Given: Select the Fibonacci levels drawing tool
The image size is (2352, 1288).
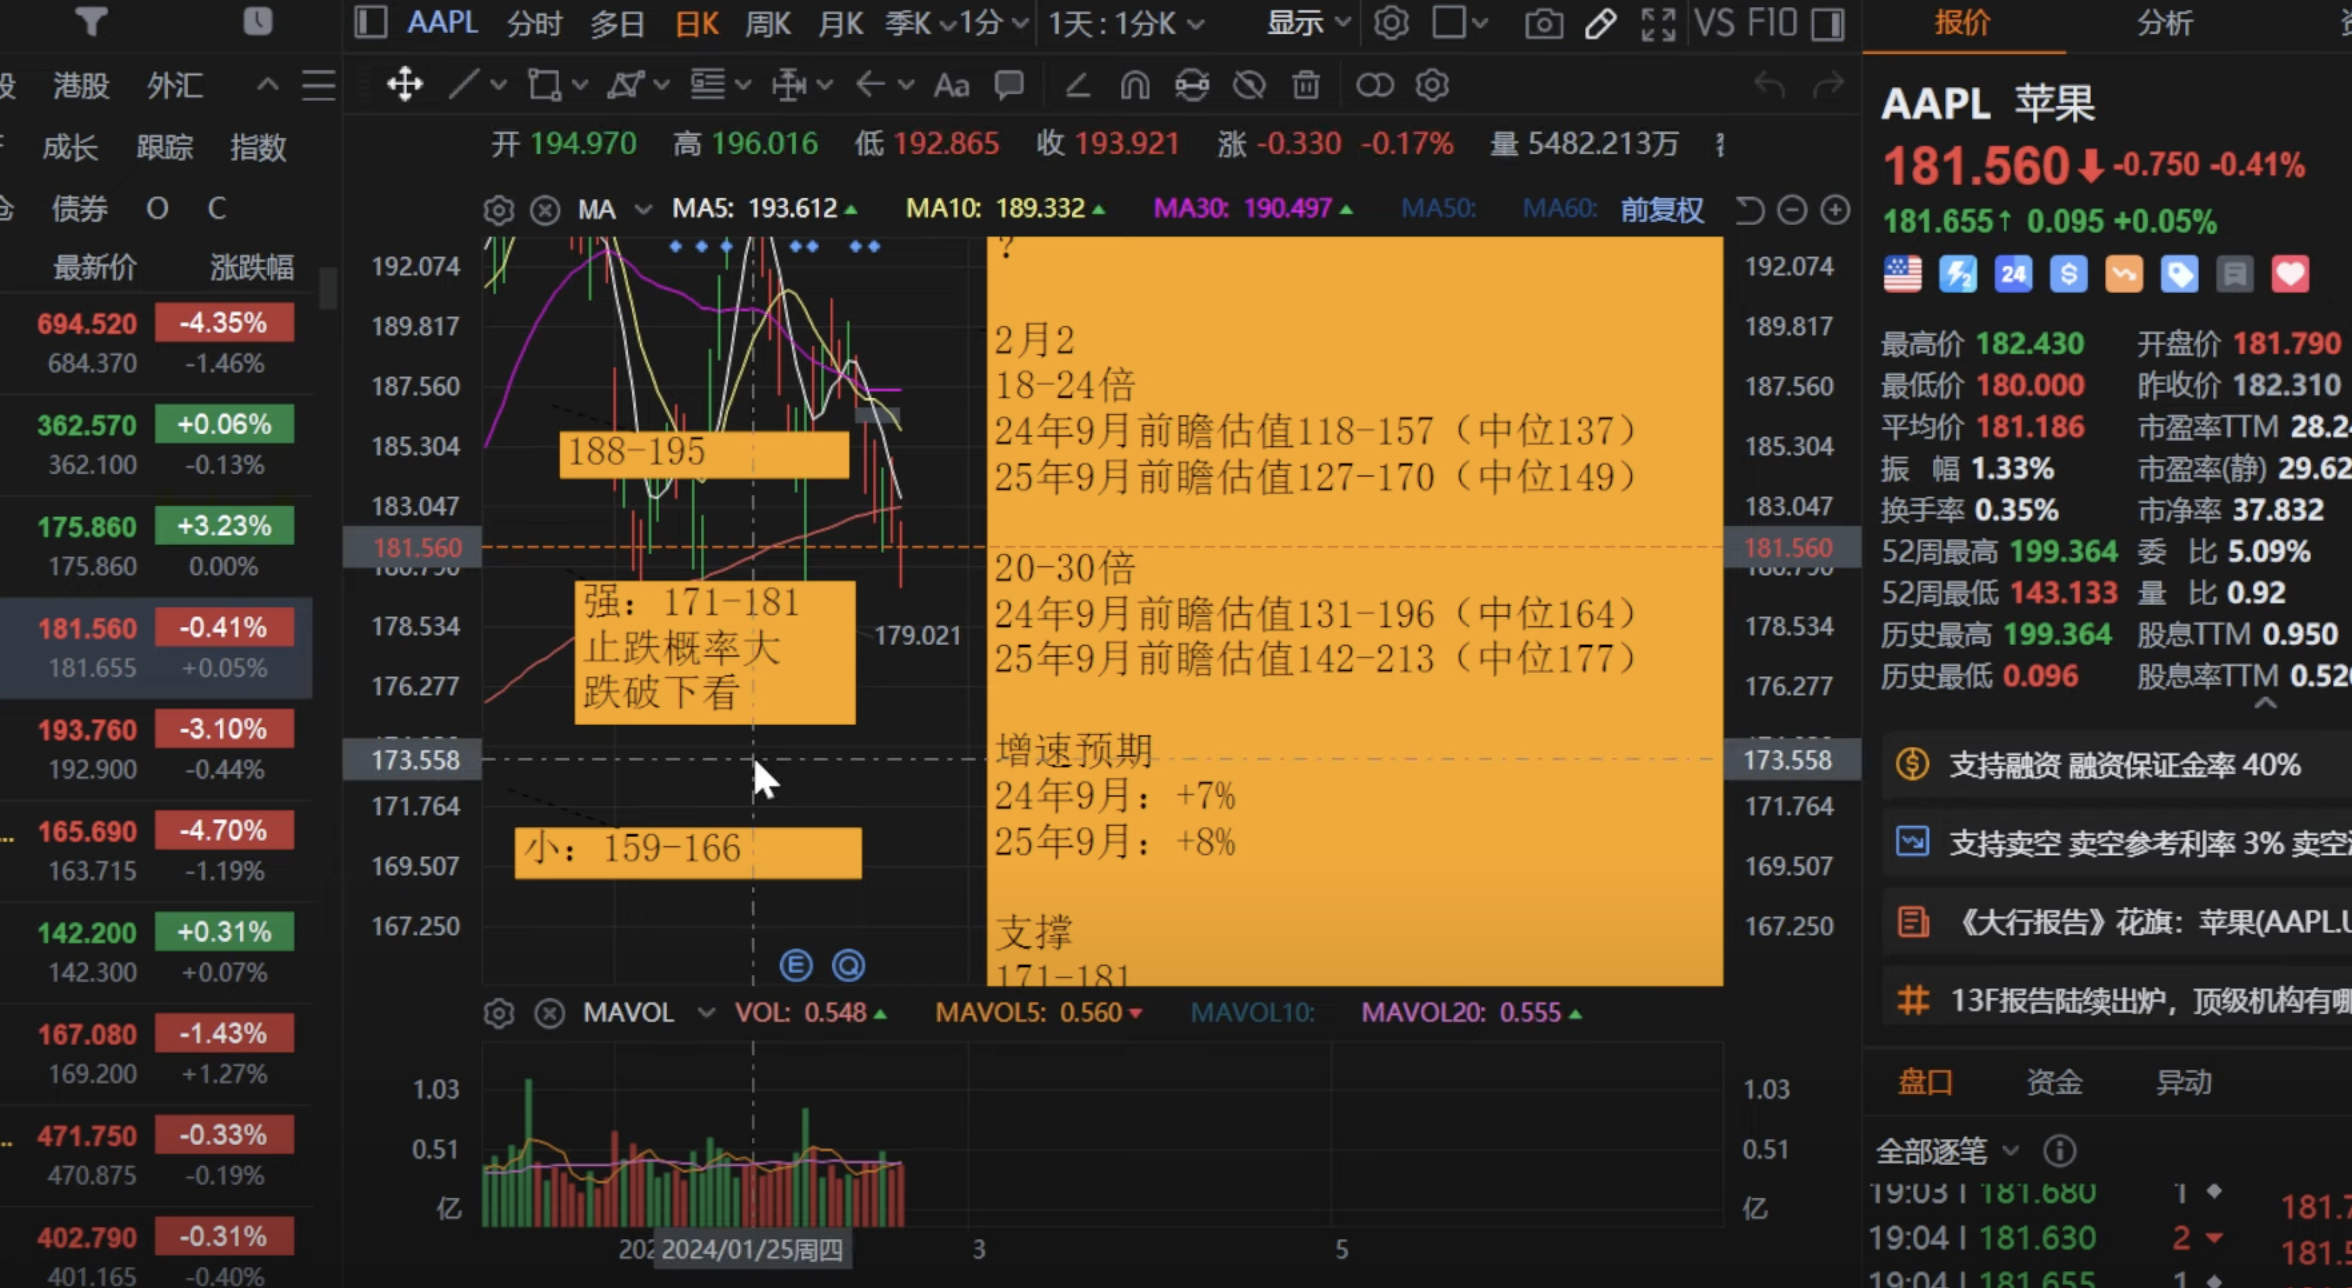Looking at the screenshot, I should pos(707,85).
